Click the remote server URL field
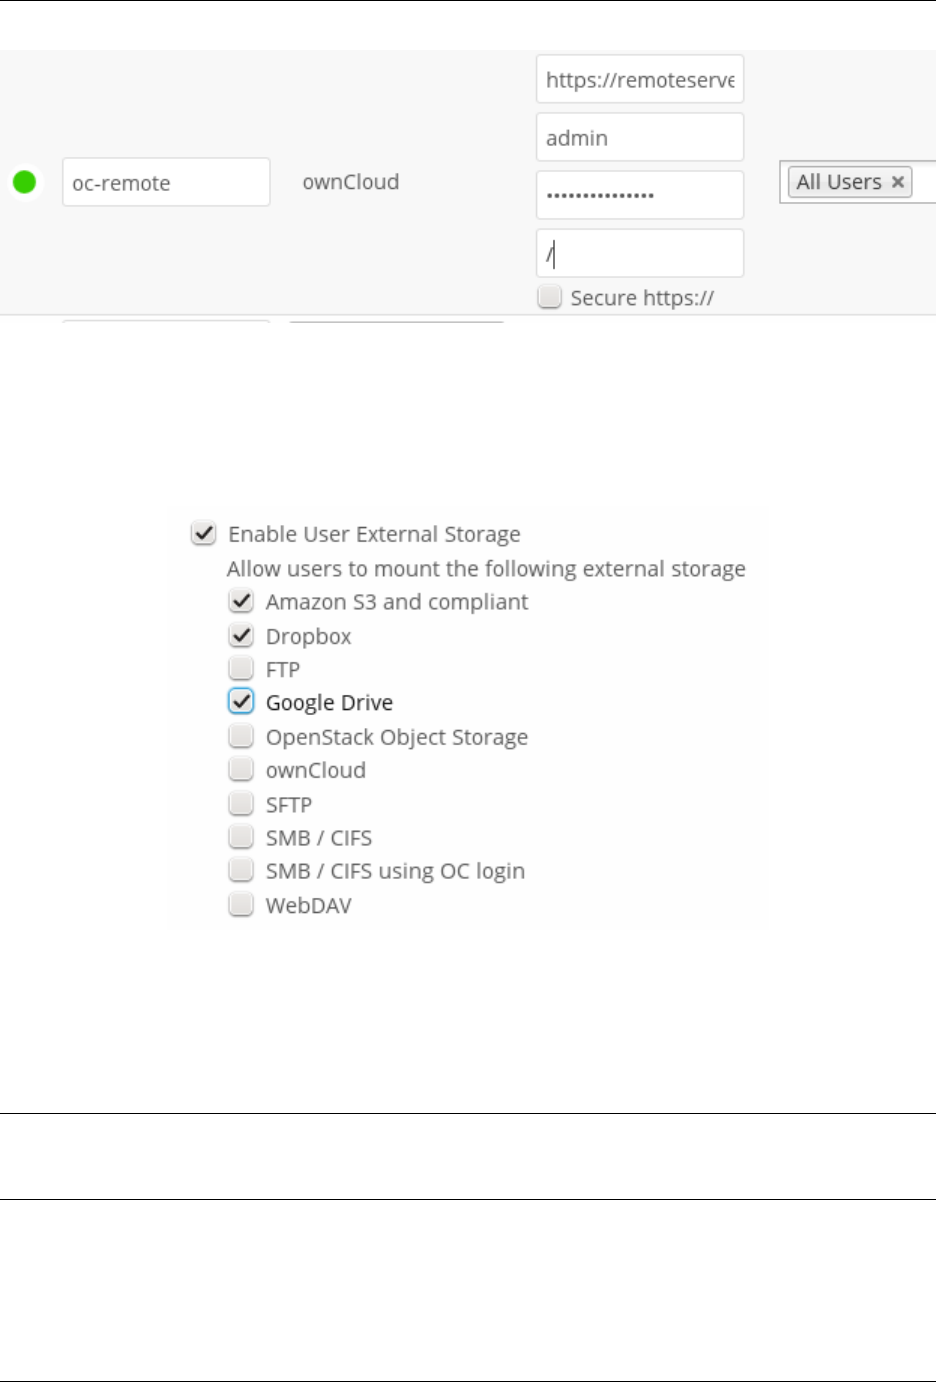The width and height of the screenshot is (936, 1382). 639,80
